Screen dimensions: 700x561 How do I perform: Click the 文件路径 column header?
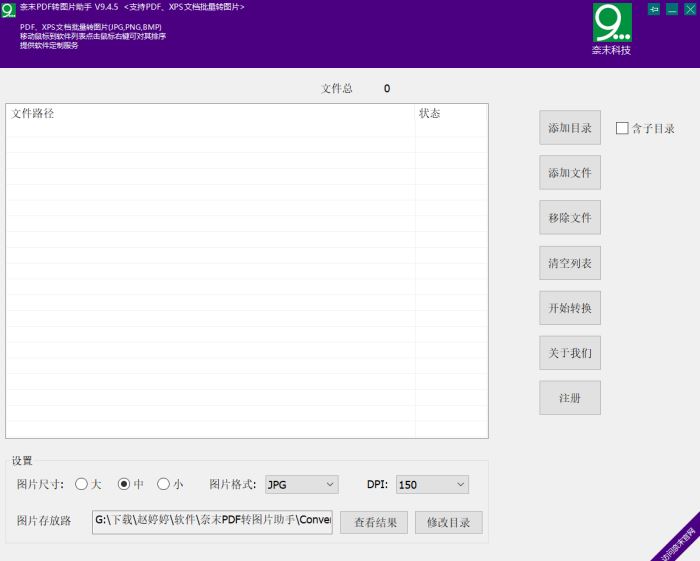211,113
